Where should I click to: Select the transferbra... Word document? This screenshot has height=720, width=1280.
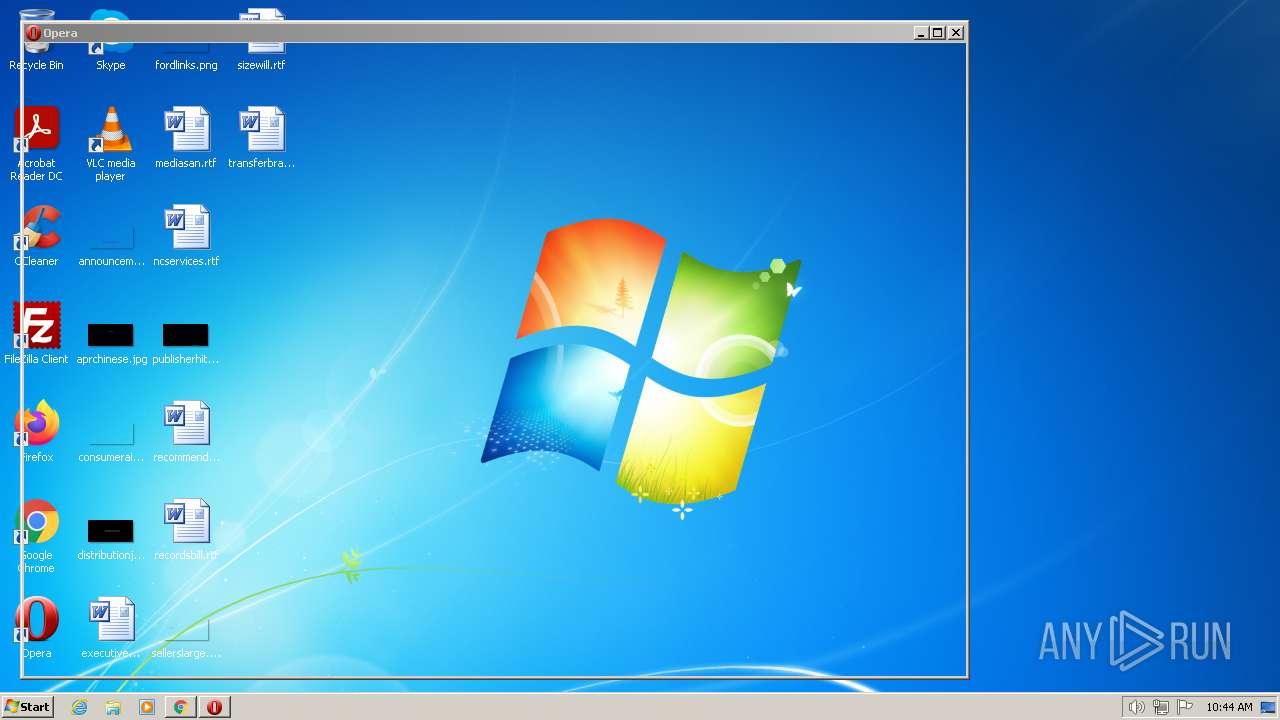click(x=261, y=138)
